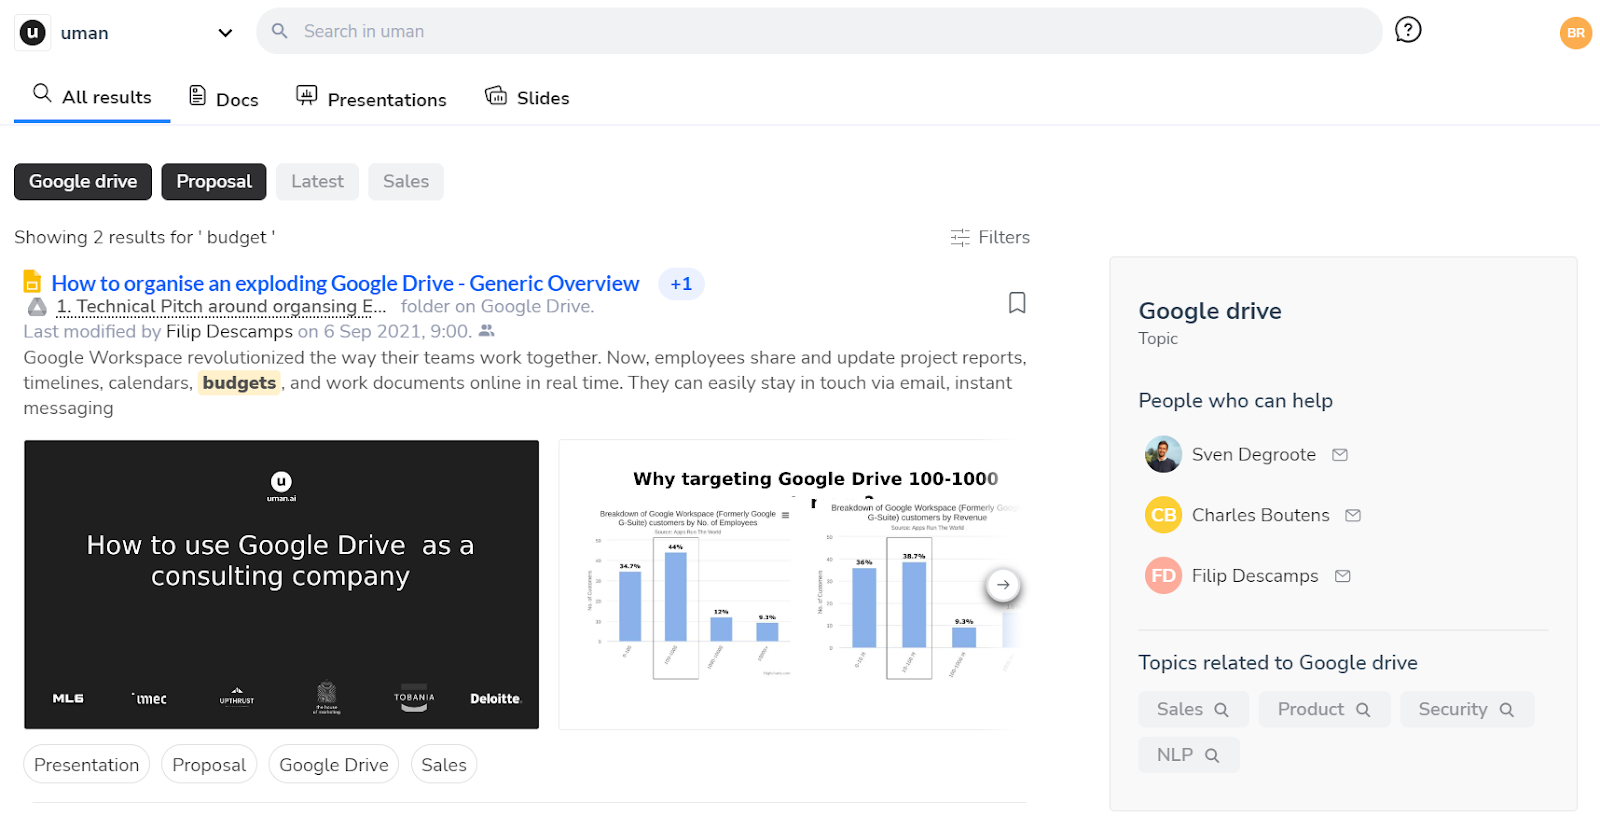1600x816 pixels.
Task: Switch to the Presentations tab
Action: point(371,98)
